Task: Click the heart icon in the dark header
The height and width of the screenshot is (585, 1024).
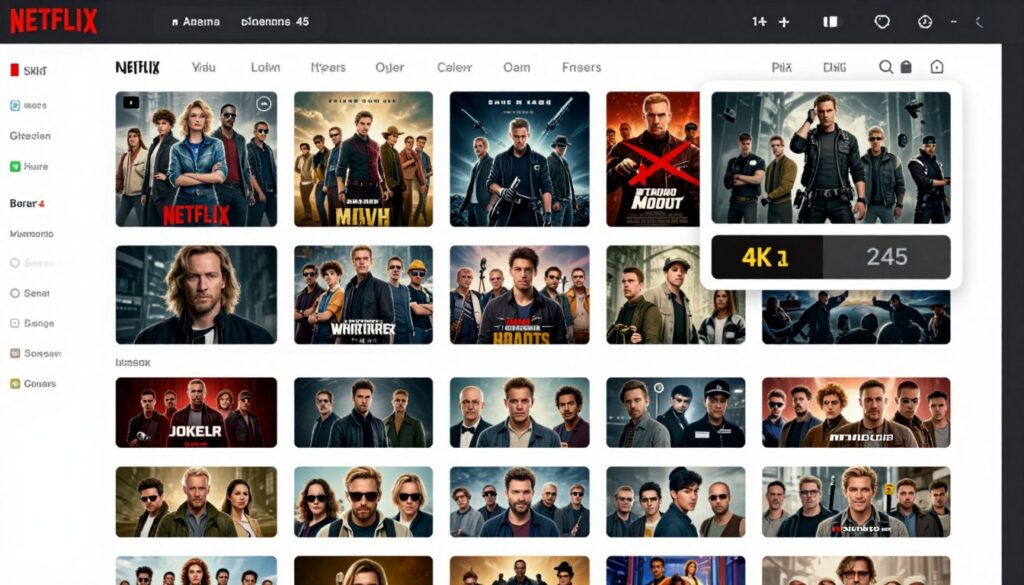Action: point(882,22)
